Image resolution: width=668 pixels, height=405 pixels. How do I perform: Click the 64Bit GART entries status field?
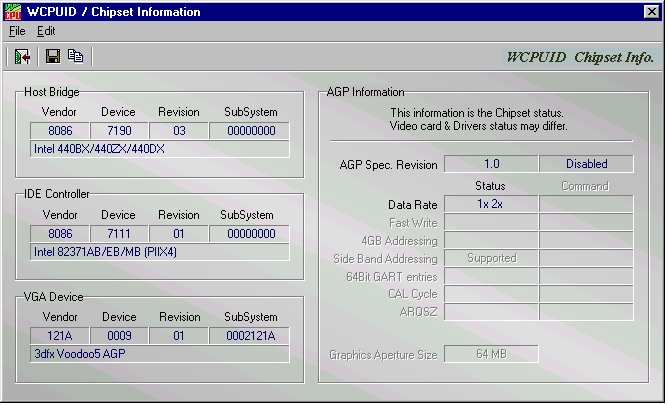coord(491,276)
